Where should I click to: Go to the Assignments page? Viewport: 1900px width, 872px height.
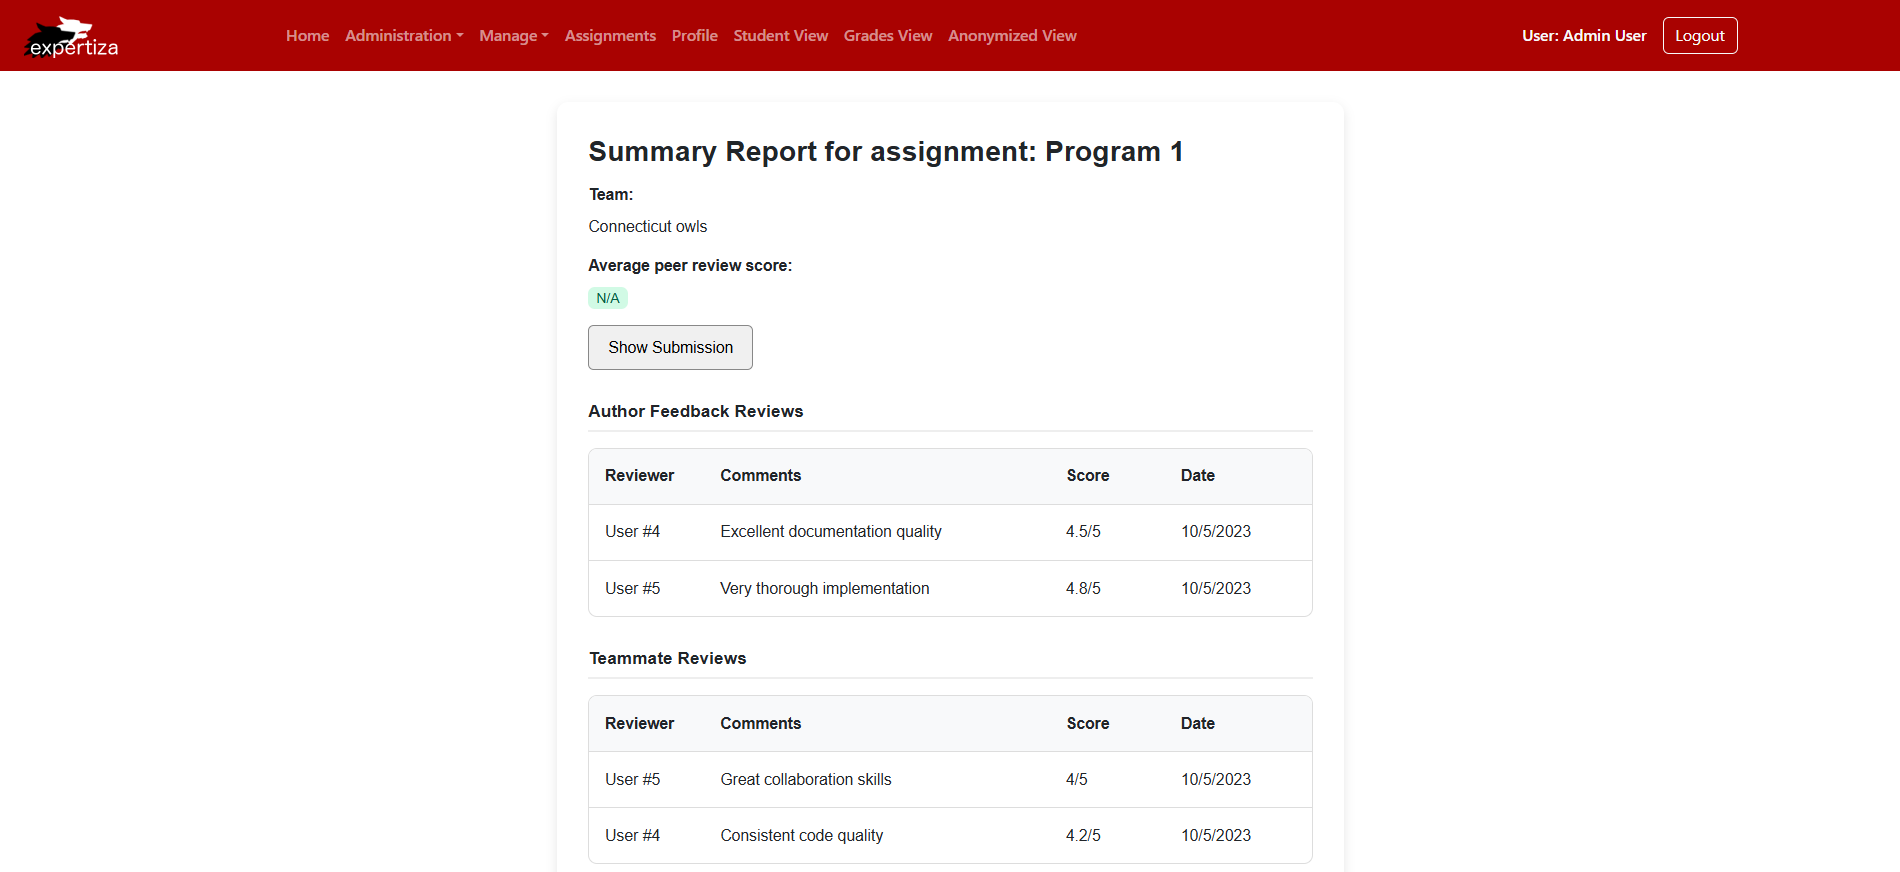(610, 36)
